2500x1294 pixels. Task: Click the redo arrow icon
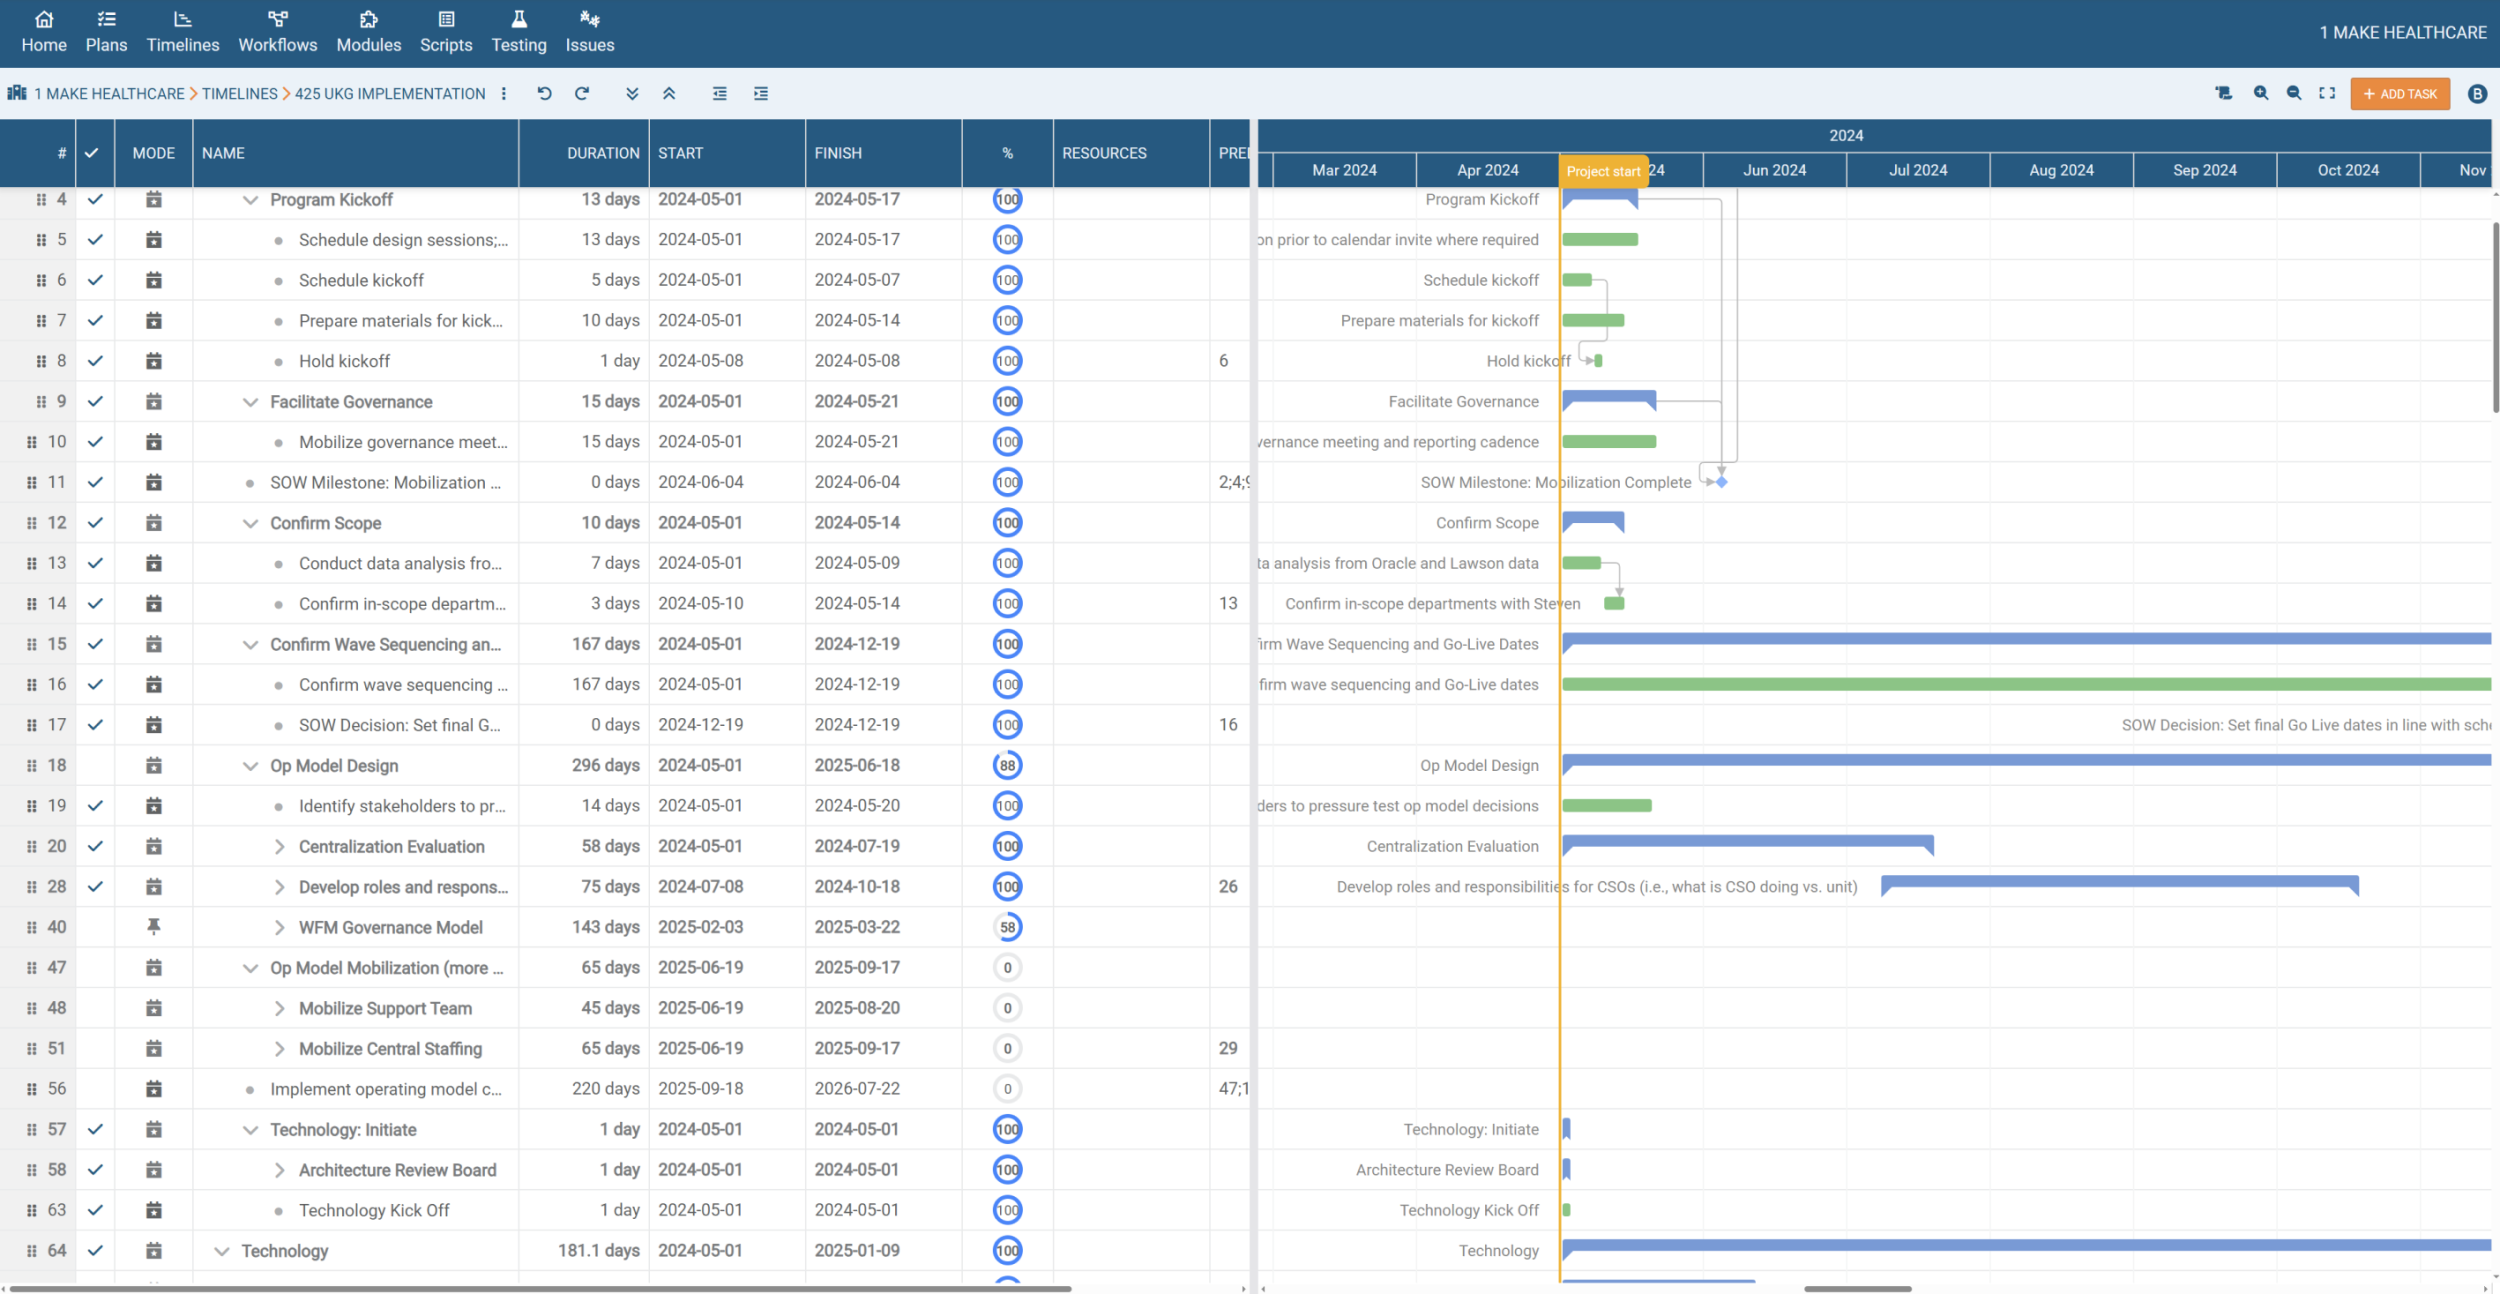pyautogui.click(x=582, y=93)
